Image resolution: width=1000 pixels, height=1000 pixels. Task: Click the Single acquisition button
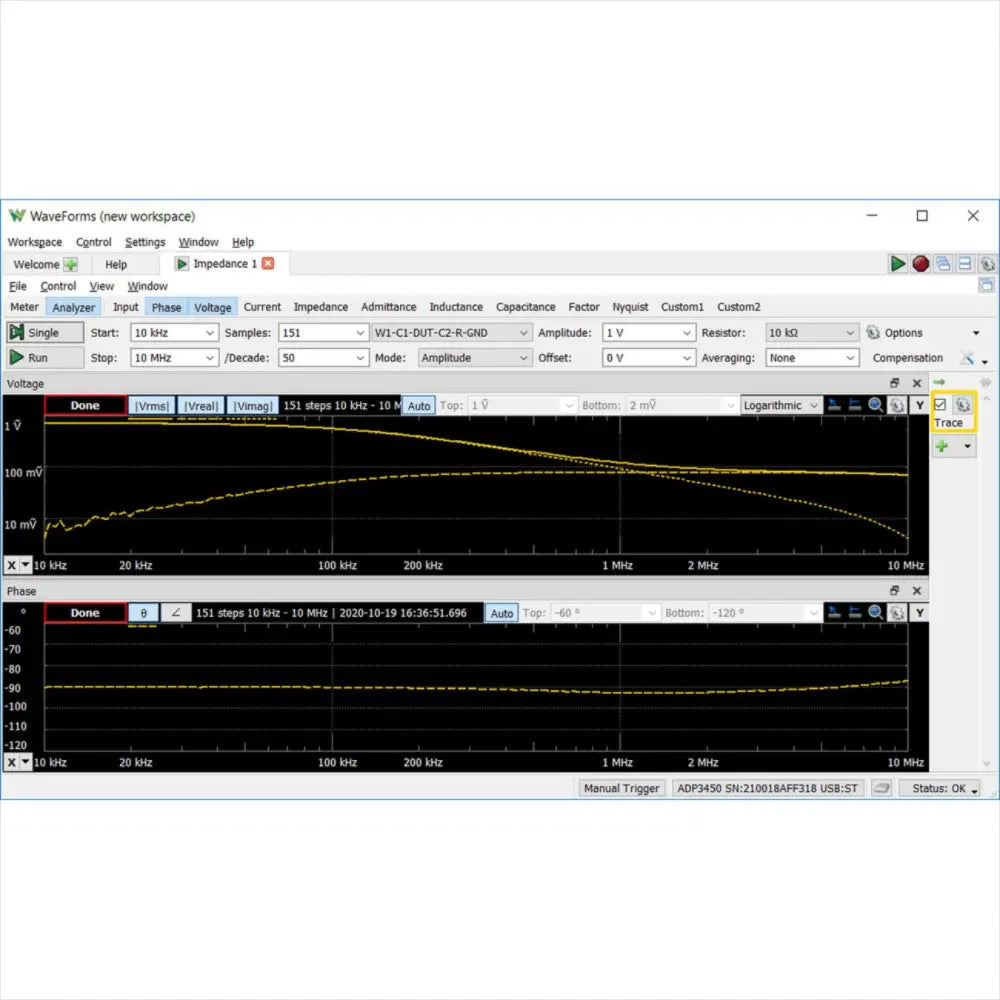coord(44,333)
